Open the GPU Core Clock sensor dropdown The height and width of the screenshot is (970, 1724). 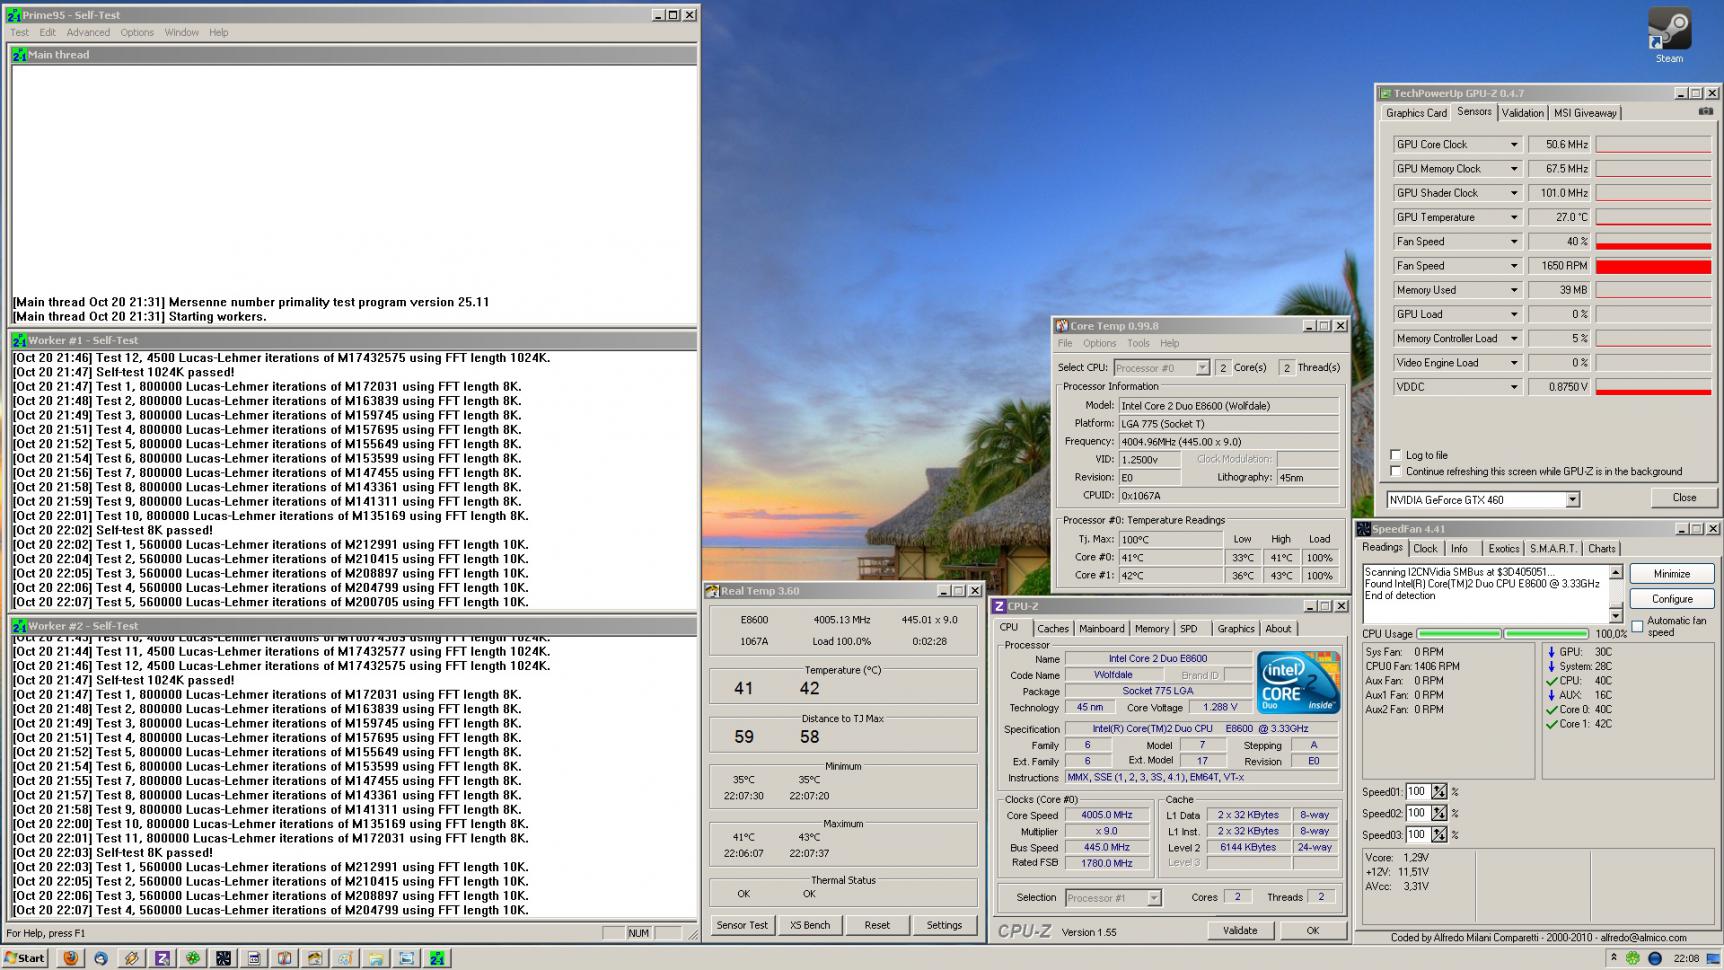tap(1513, 145)
